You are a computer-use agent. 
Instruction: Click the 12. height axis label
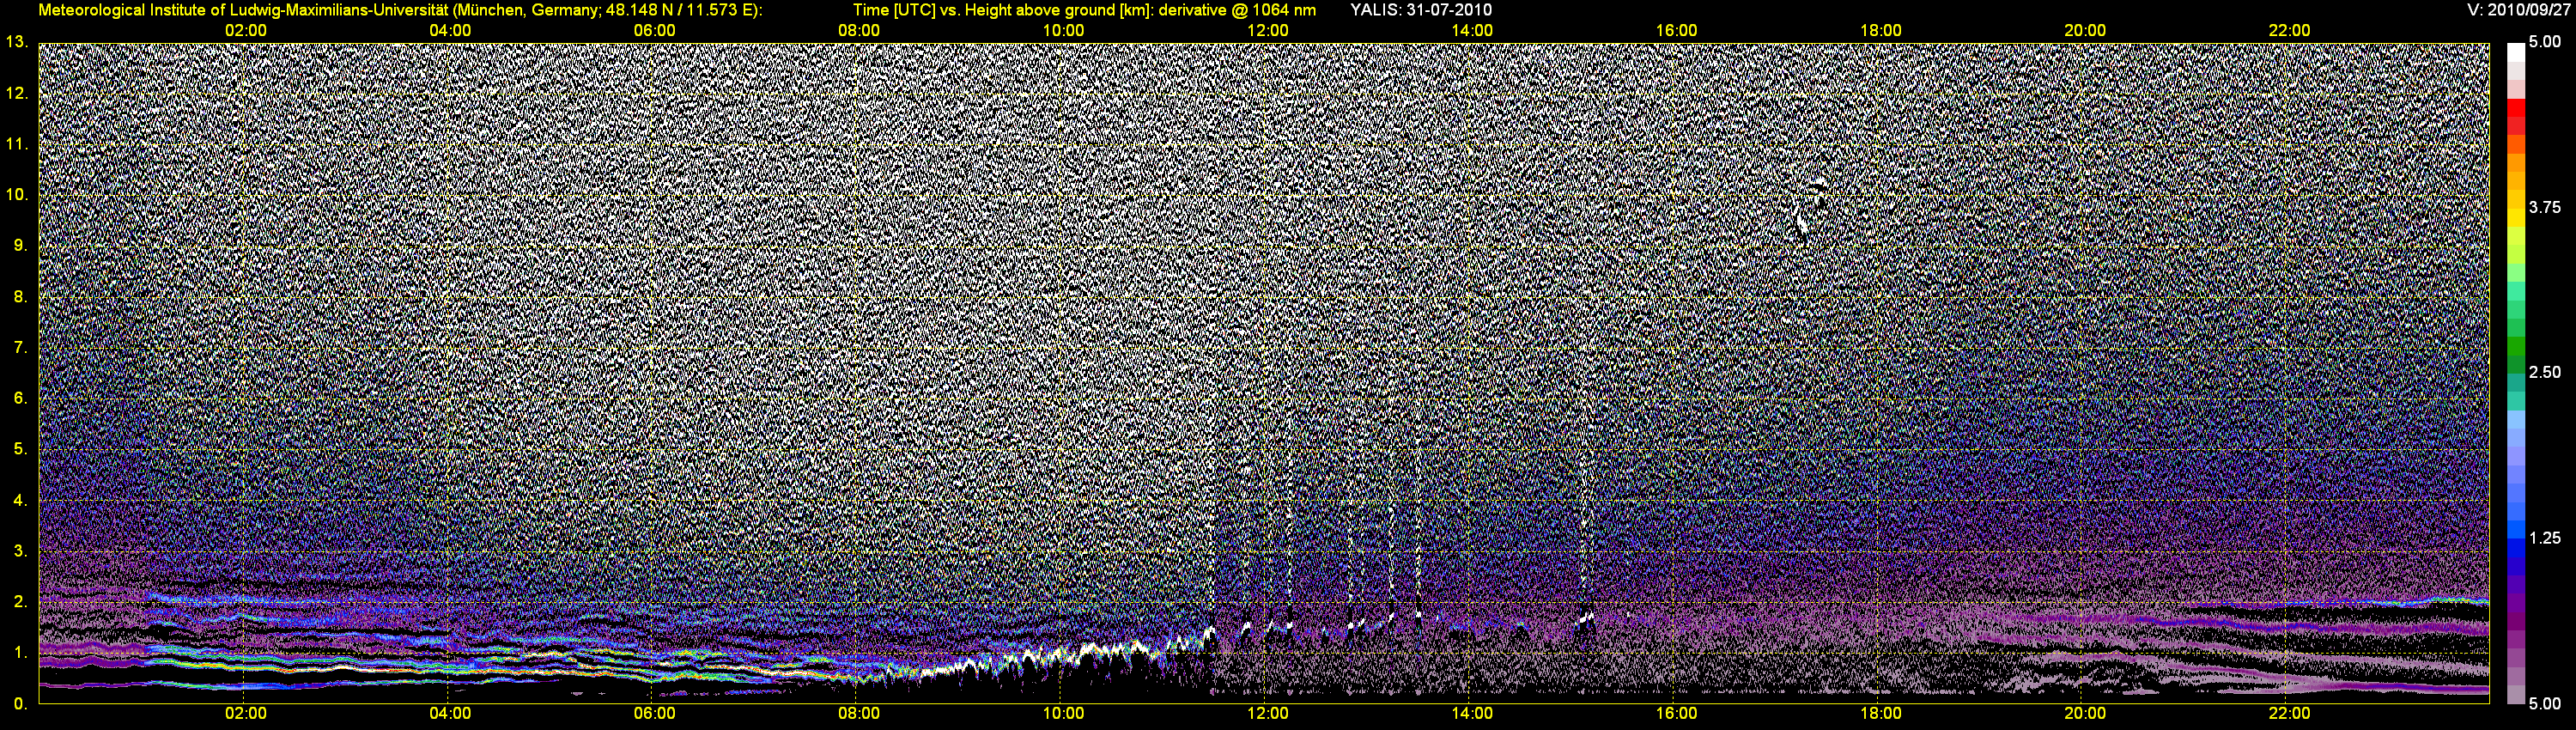click(x=17, y=93)
